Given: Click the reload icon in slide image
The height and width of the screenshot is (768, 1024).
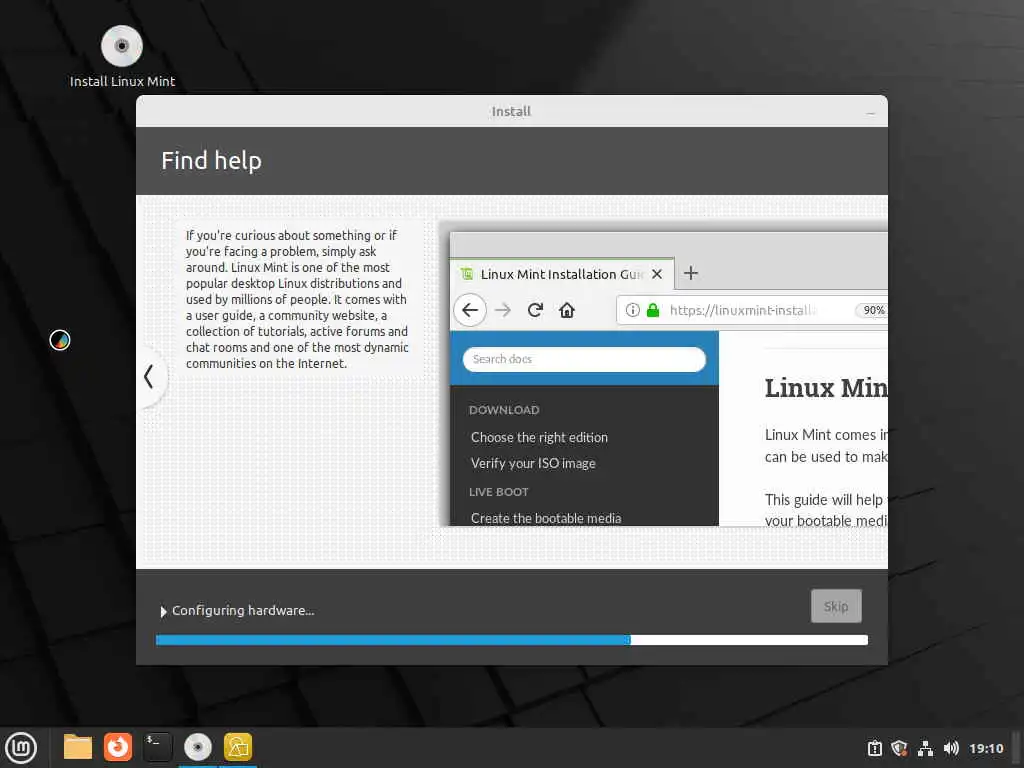Looking at the screenshot, I should pos(536,310).
